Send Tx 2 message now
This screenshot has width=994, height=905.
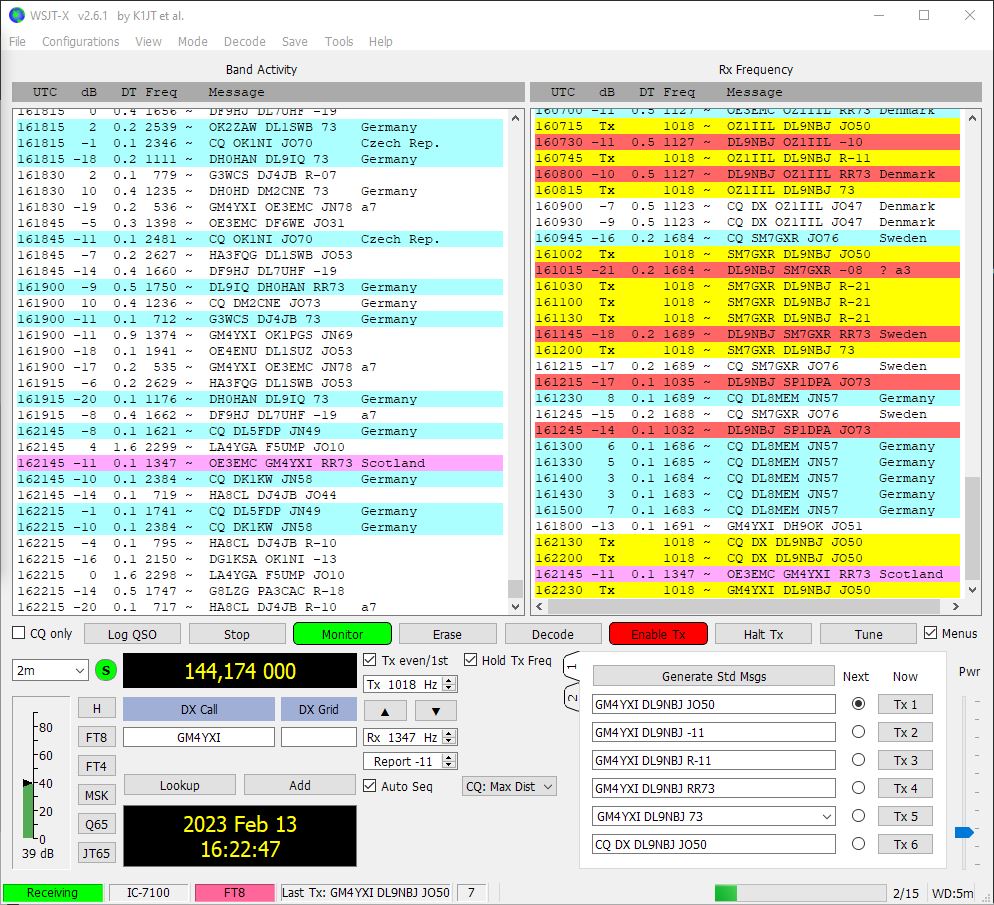(x=905, y=732)
